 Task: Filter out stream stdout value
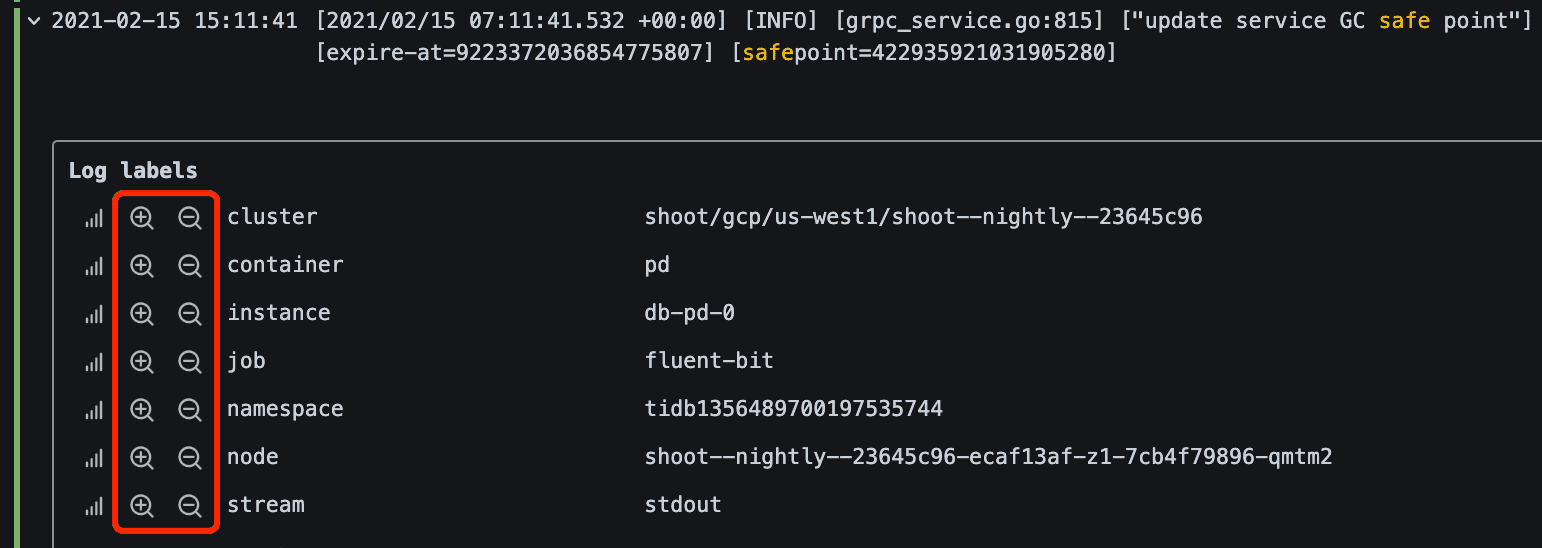[189, 506]
